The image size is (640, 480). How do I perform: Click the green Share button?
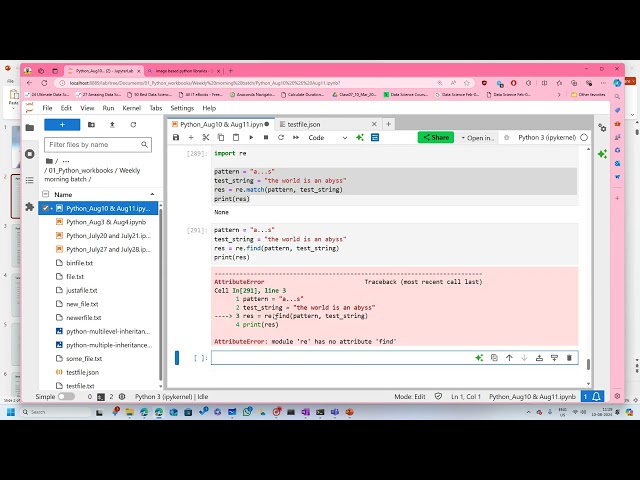(x=436, y=138)
